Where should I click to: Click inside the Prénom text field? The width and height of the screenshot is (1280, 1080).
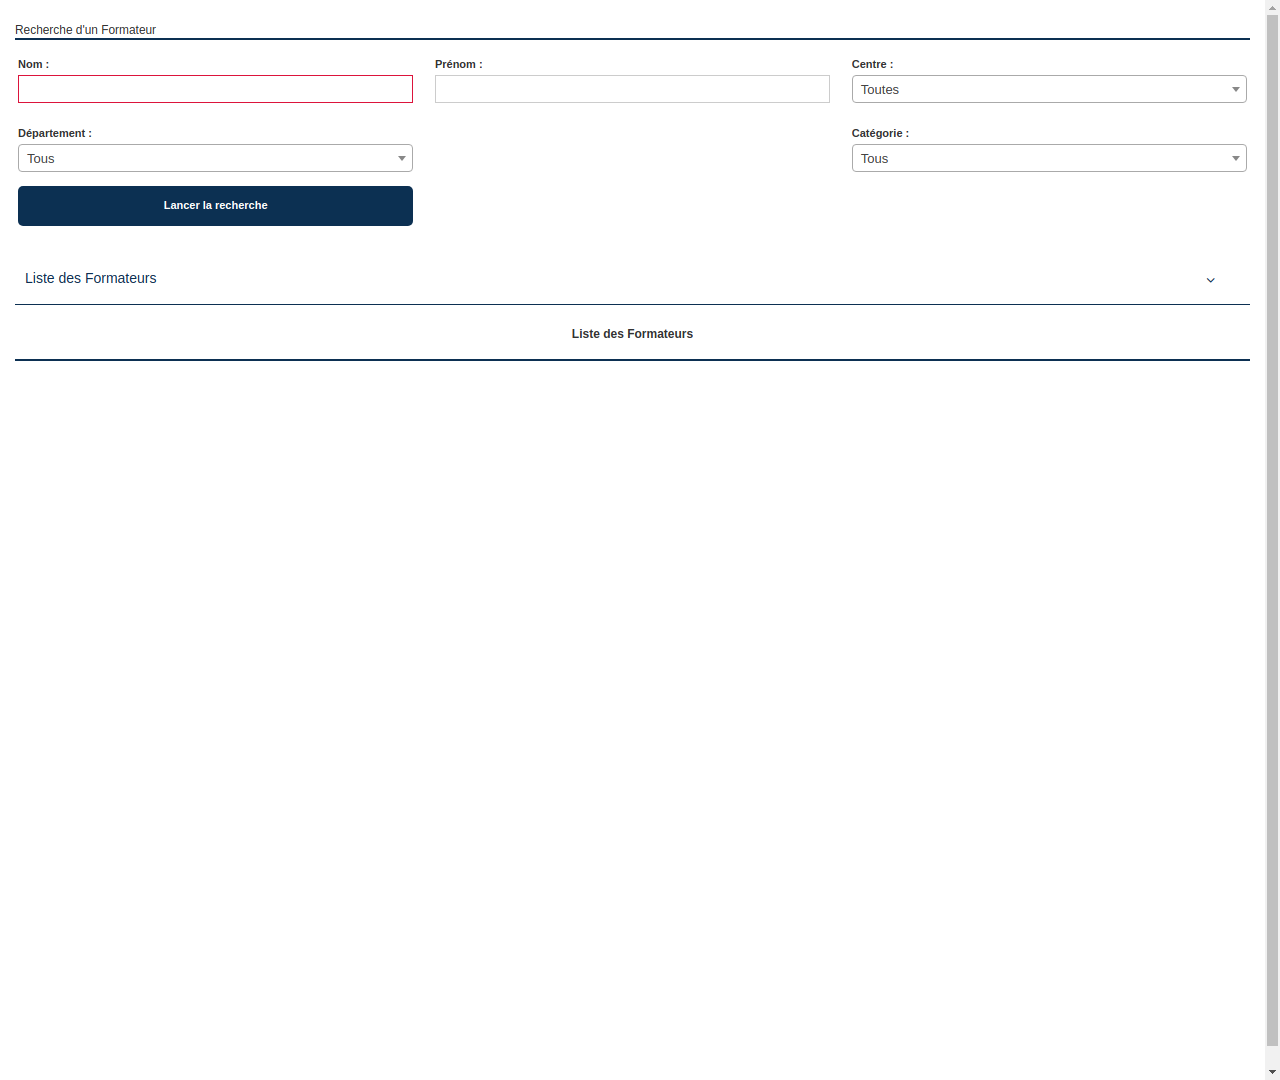tap(632, 89)
